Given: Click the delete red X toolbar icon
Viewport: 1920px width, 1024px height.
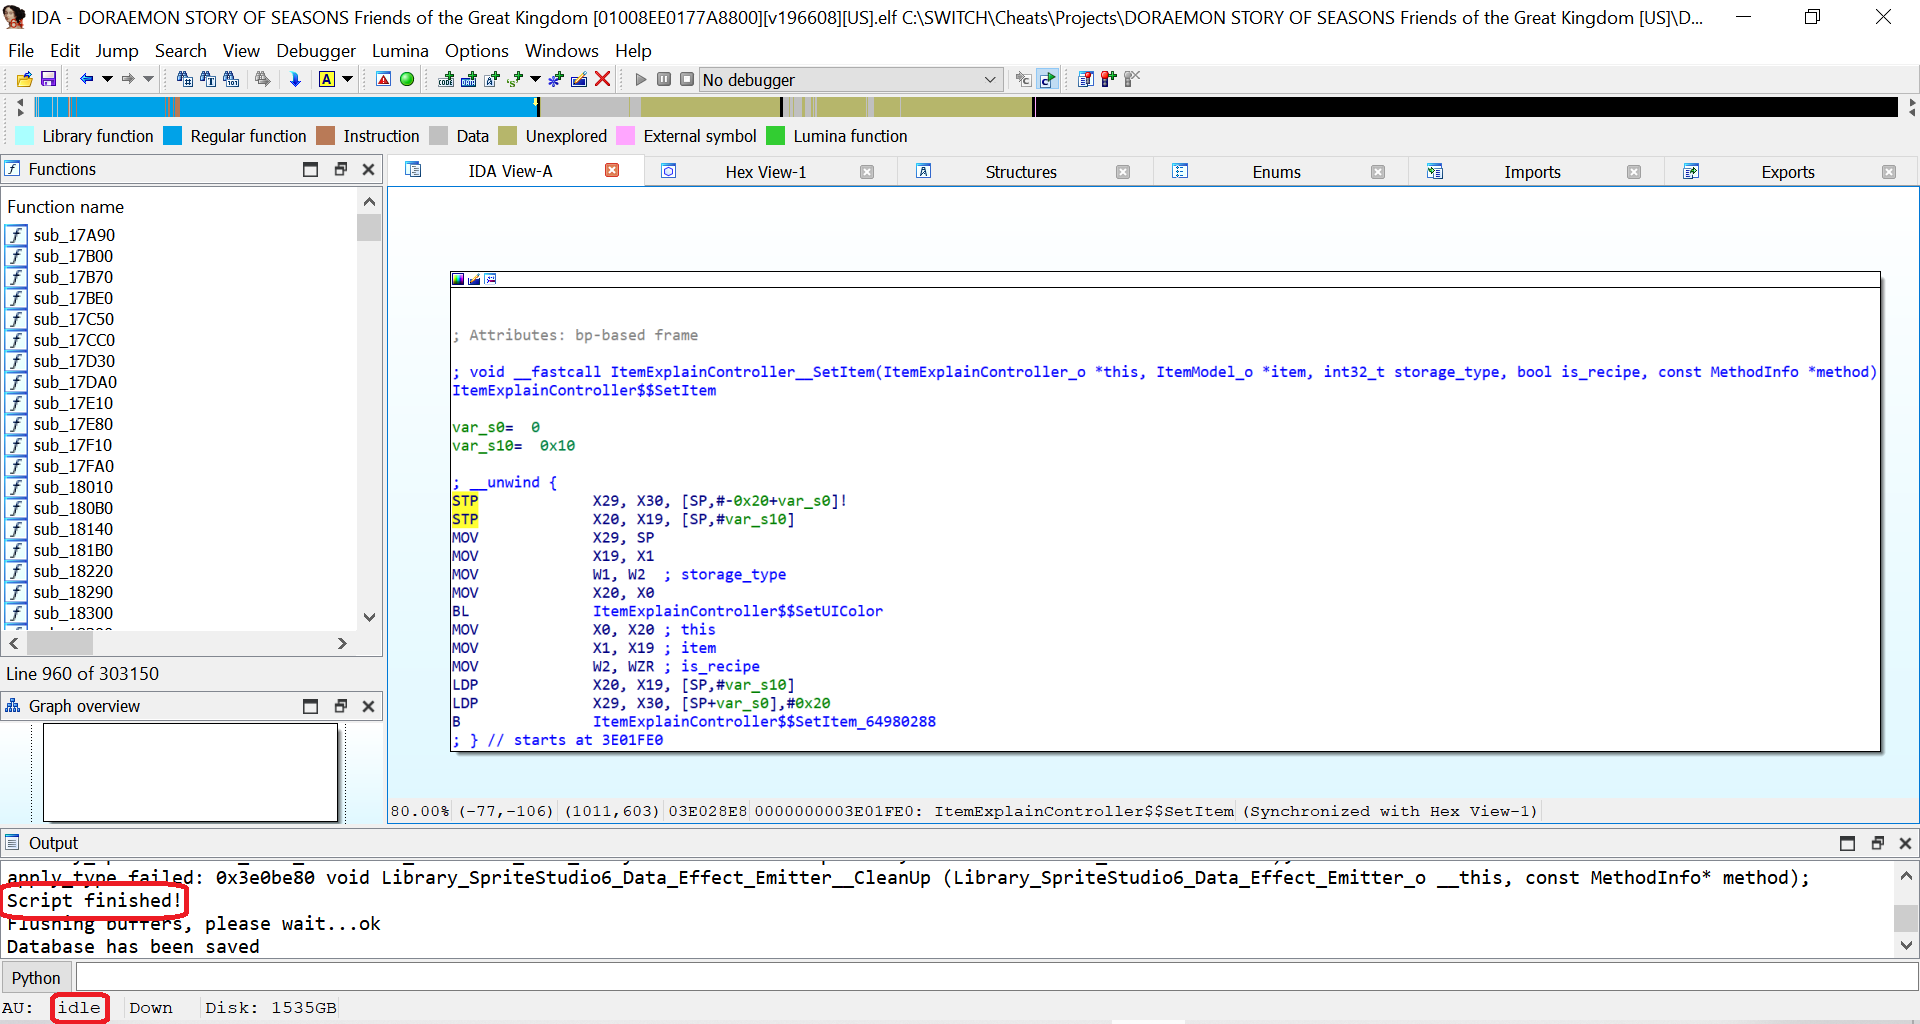Looking at the screenshot, I should (603, 79).
